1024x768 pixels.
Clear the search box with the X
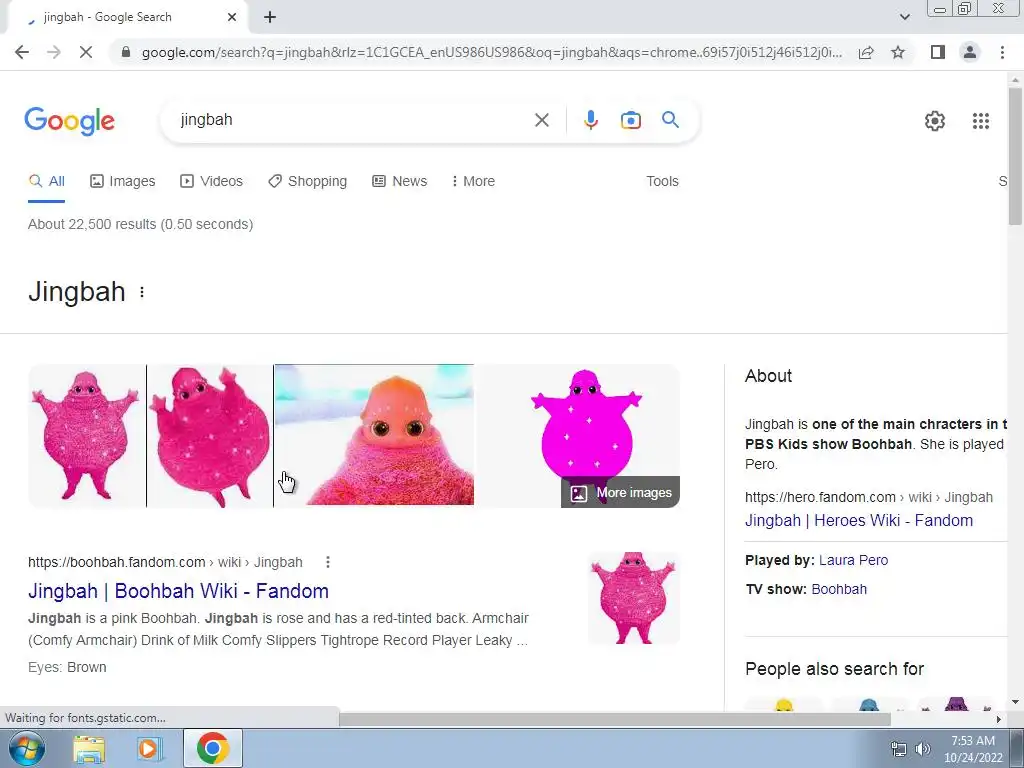pyautogui.click(x=541, y=120)
